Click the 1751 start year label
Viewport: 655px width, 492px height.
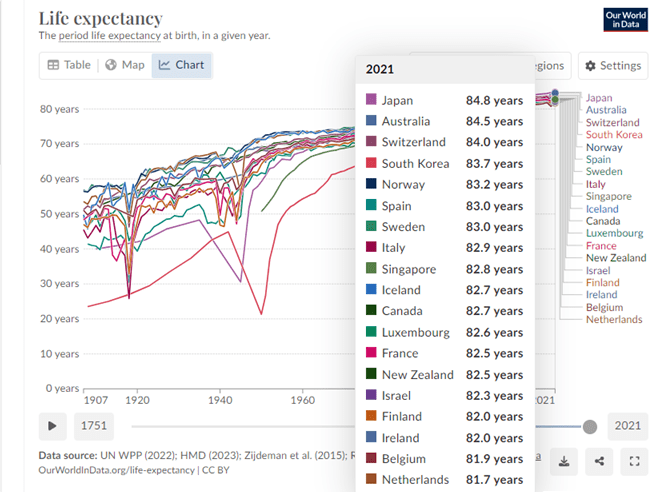tap(92, 426)
